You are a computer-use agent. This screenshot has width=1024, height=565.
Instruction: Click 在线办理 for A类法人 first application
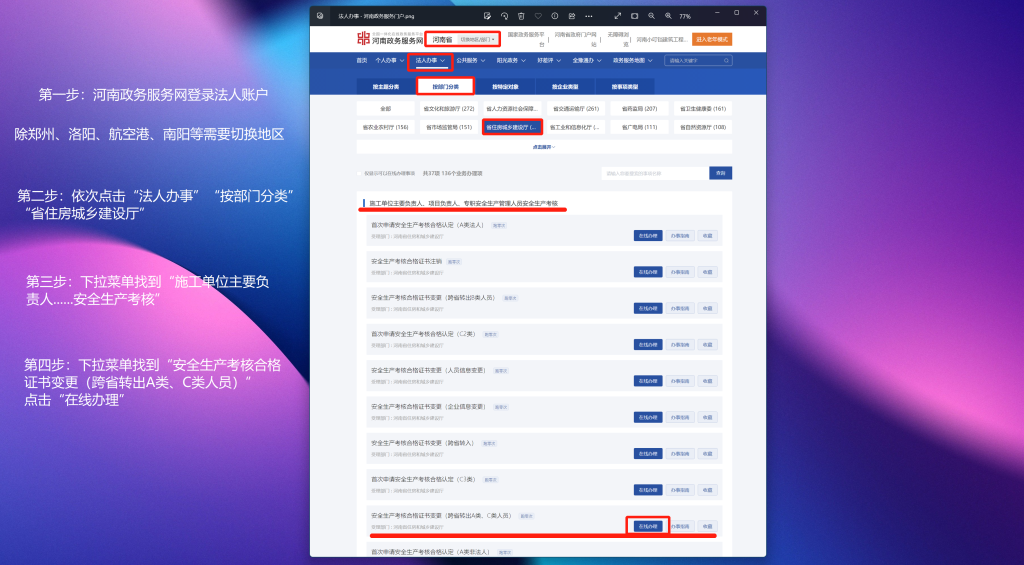[648, 235]
